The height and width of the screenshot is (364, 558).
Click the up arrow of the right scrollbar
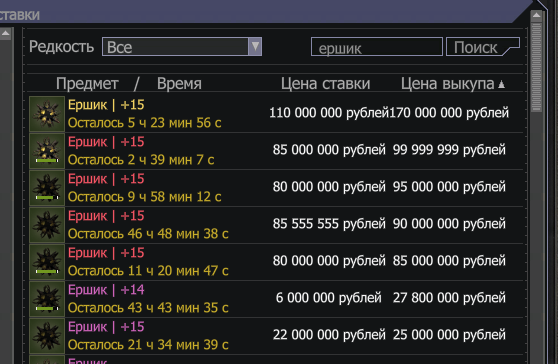point(536,15)
